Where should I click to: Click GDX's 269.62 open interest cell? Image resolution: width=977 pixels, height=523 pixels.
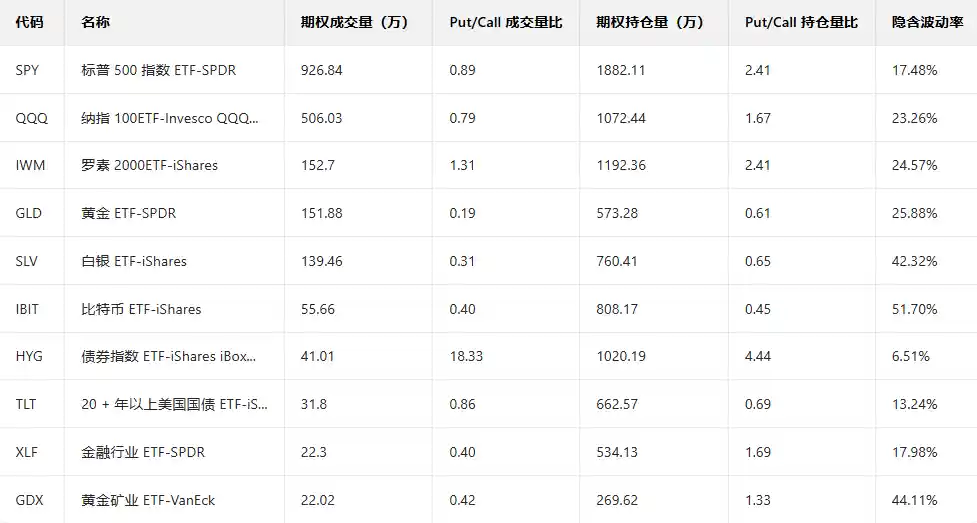(x=616, y=500)
